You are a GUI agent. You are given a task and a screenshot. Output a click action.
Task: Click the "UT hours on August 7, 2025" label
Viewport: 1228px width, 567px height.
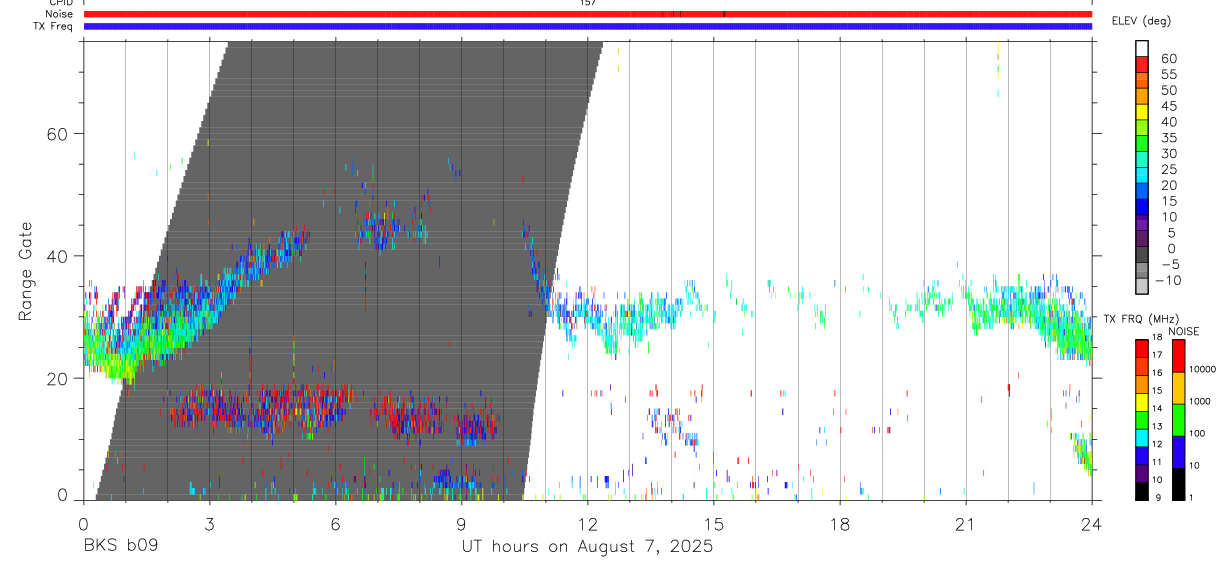pyautogui.click(x=587, y=547)
